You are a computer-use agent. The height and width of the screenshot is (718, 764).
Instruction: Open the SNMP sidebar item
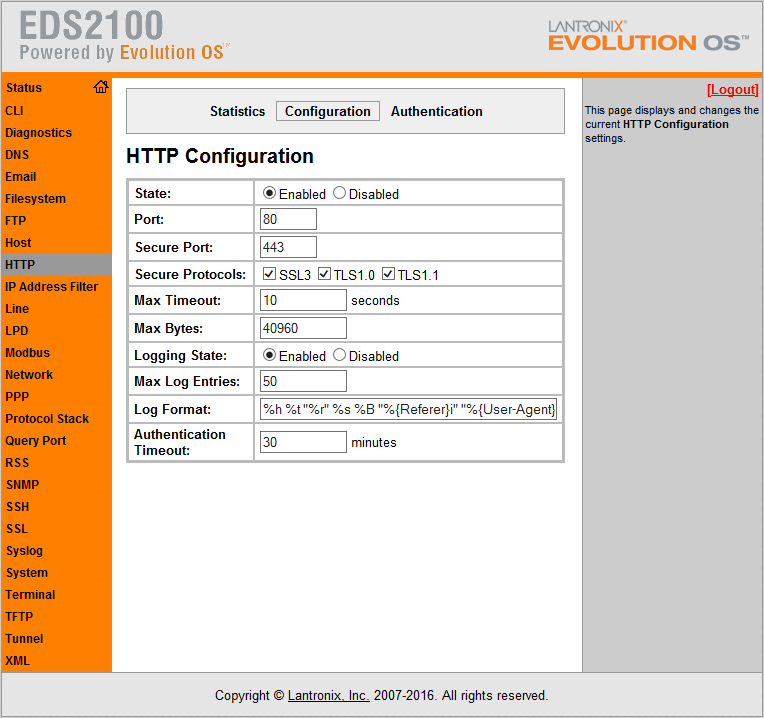(x=57, y=484)
